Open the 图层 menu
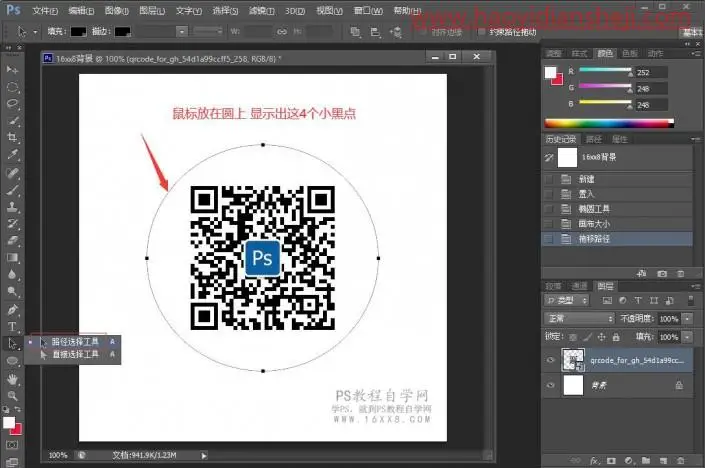The width and height of the screenshot is (705, 468). (152, 10)
